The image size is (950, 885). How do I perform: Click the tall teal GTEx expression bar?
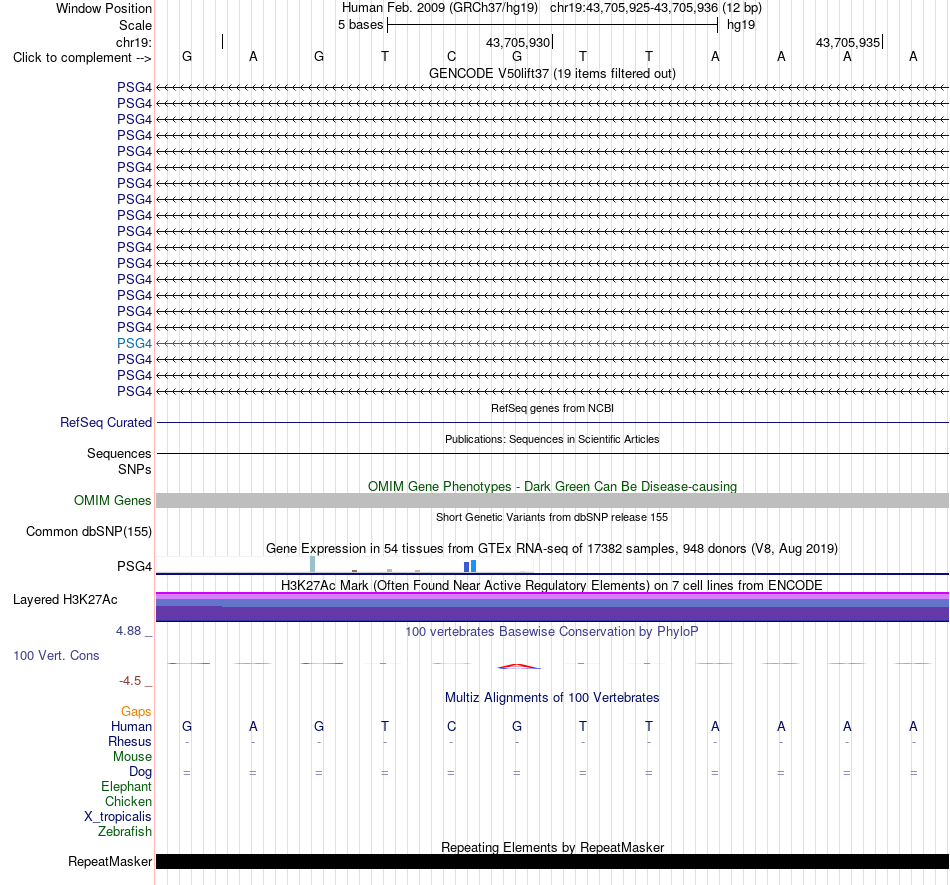pos(313,564)
